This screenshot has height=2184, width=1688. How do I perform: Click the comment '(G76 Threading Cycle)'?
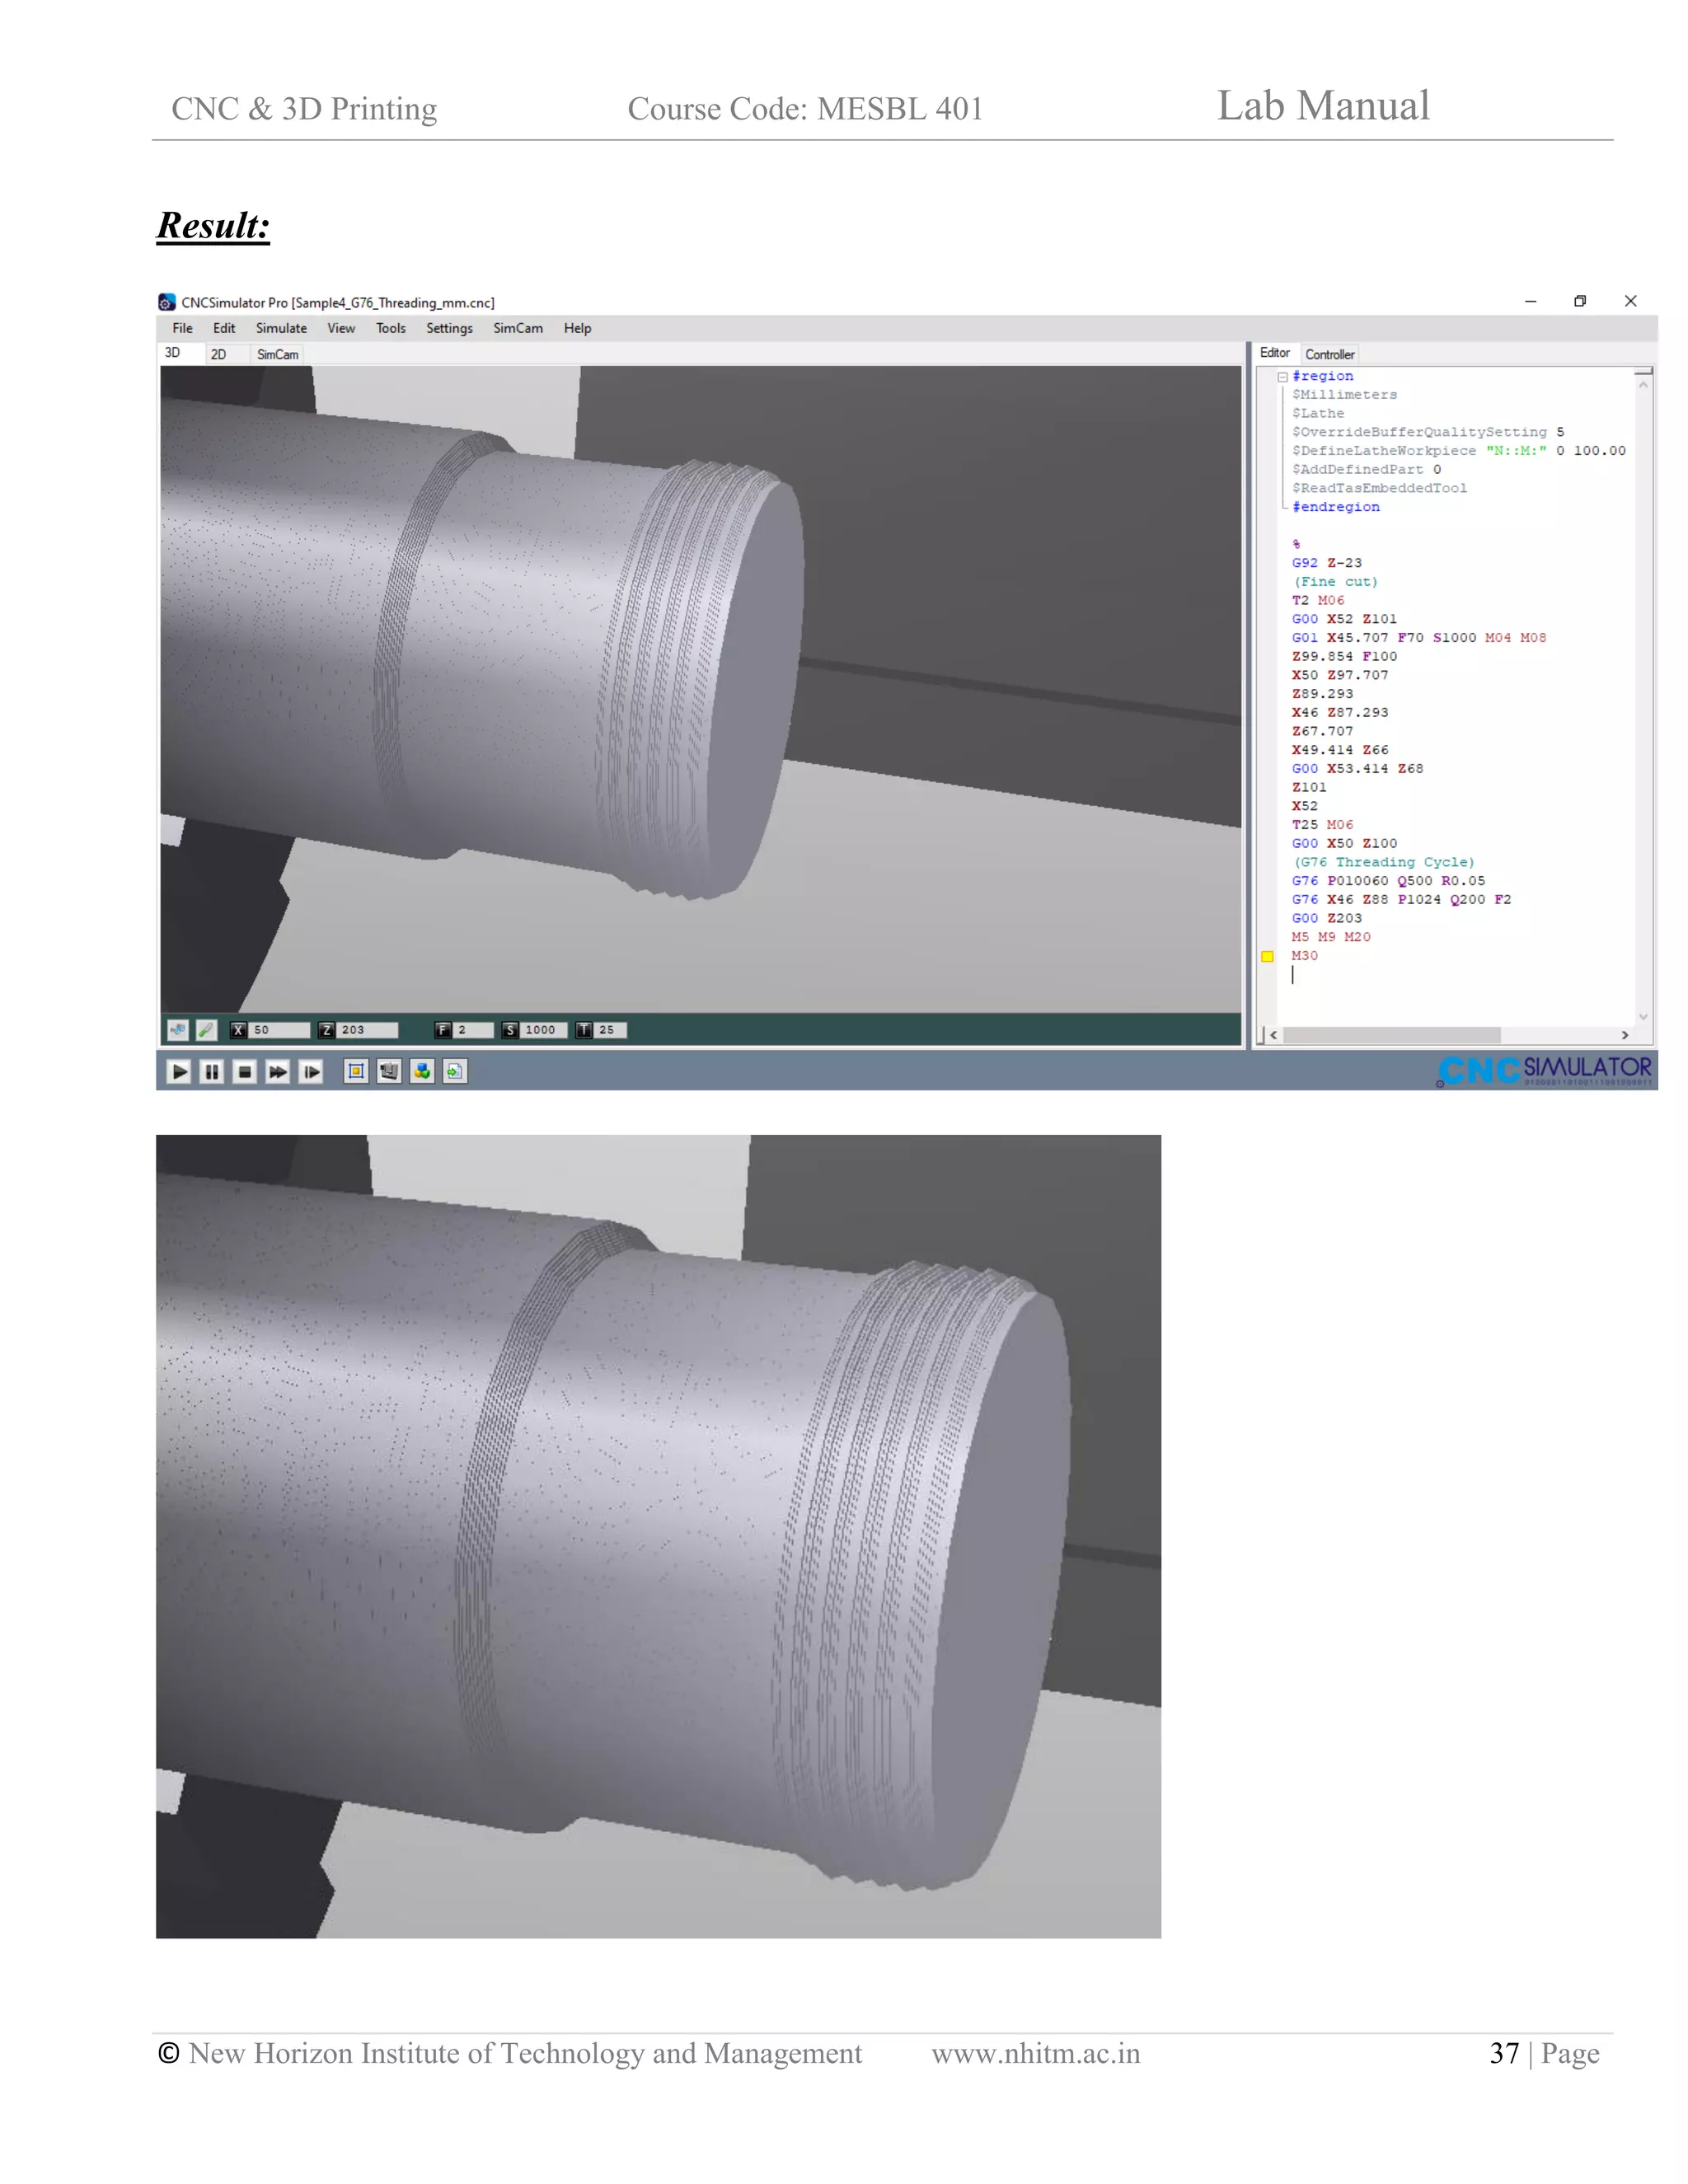(x=1384, y=862)
